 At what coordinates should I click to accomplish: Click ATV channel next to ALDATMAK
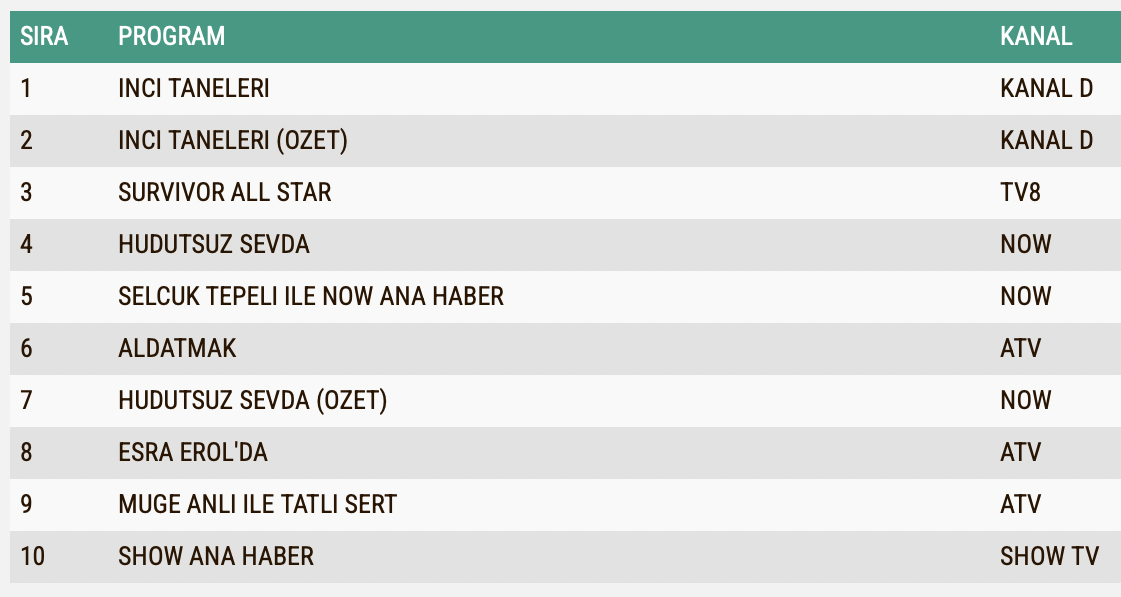(x=1021, y=348)
